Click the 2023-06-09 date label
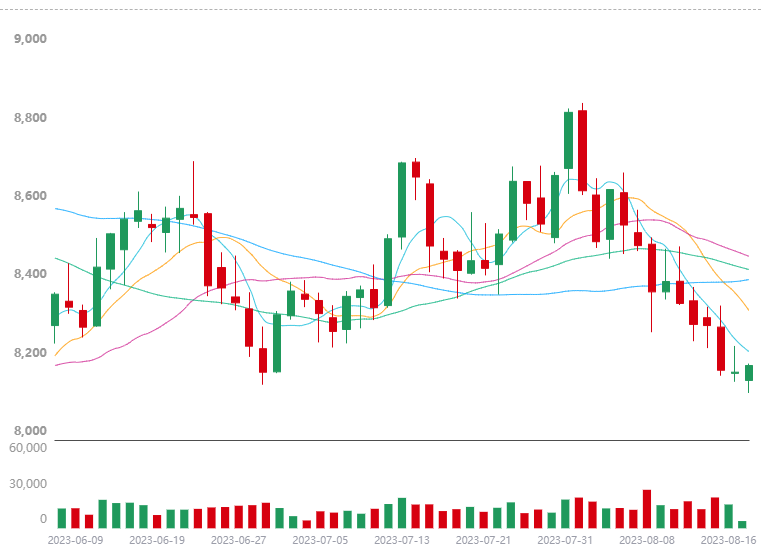Viewport: 779px width, 555px height. pyautogui.click(x=75, y=539)
